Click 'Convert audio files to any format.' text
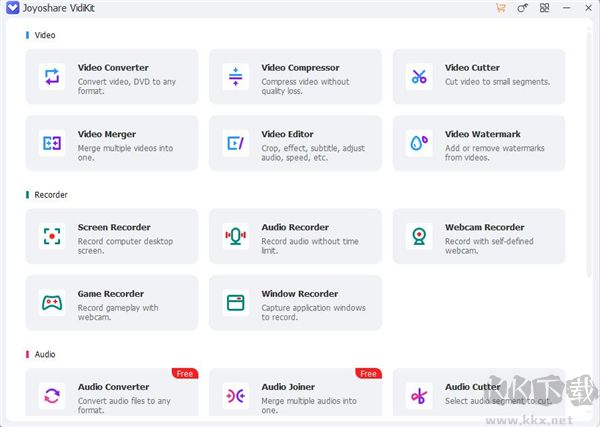 point(124,405)
